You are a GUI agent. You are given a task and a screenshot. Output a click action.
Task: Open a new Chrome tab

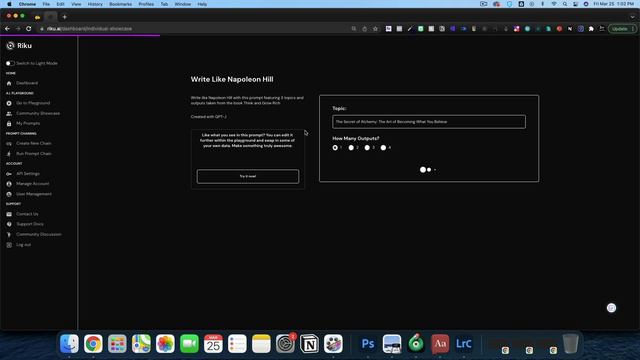click(64, 17)
